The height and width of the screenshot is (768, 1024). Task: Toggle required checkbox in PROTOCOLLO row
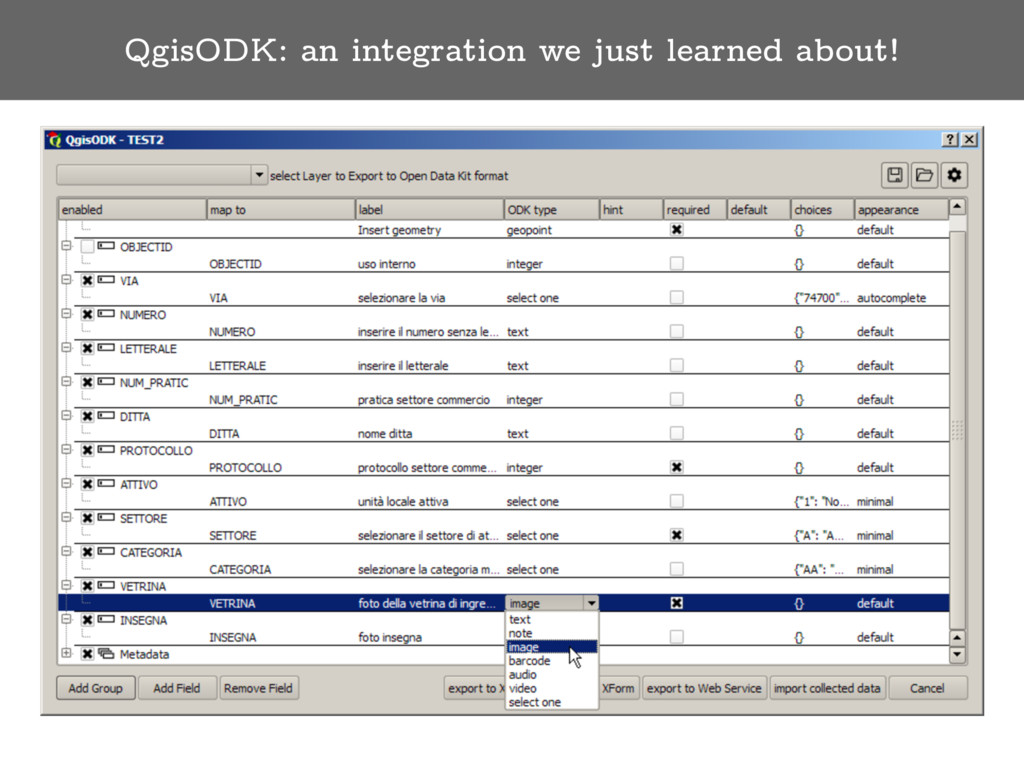click(x=677, y=468)
